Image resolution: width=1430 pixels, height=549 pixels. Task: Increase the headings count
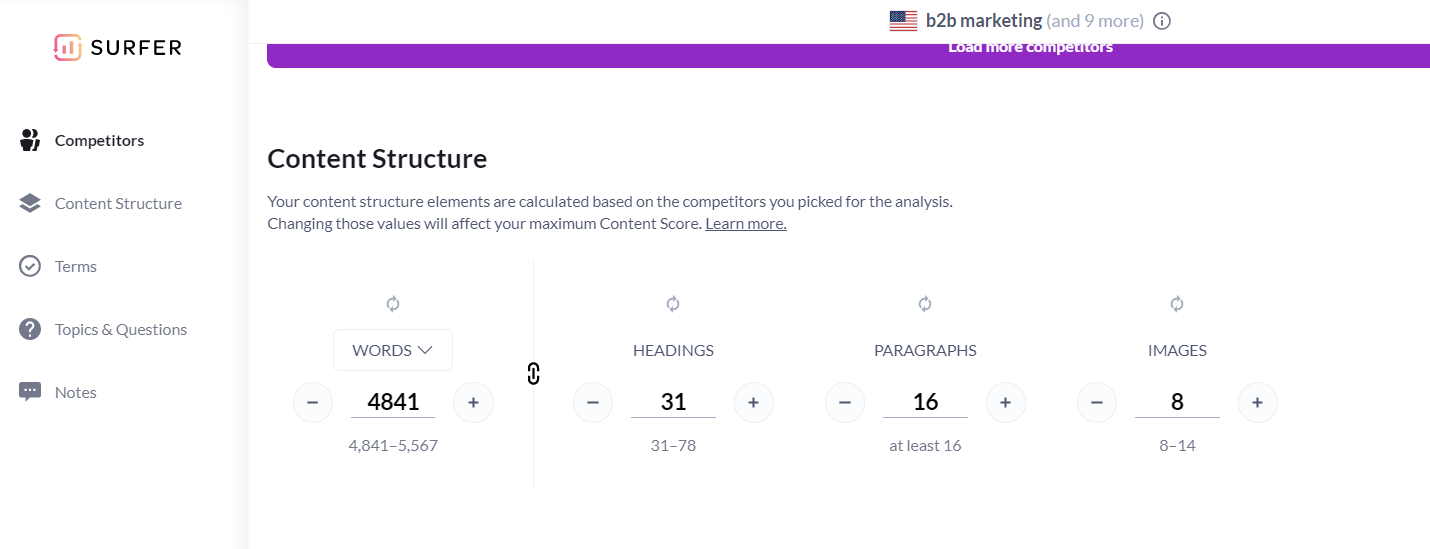tap(754, 403)
